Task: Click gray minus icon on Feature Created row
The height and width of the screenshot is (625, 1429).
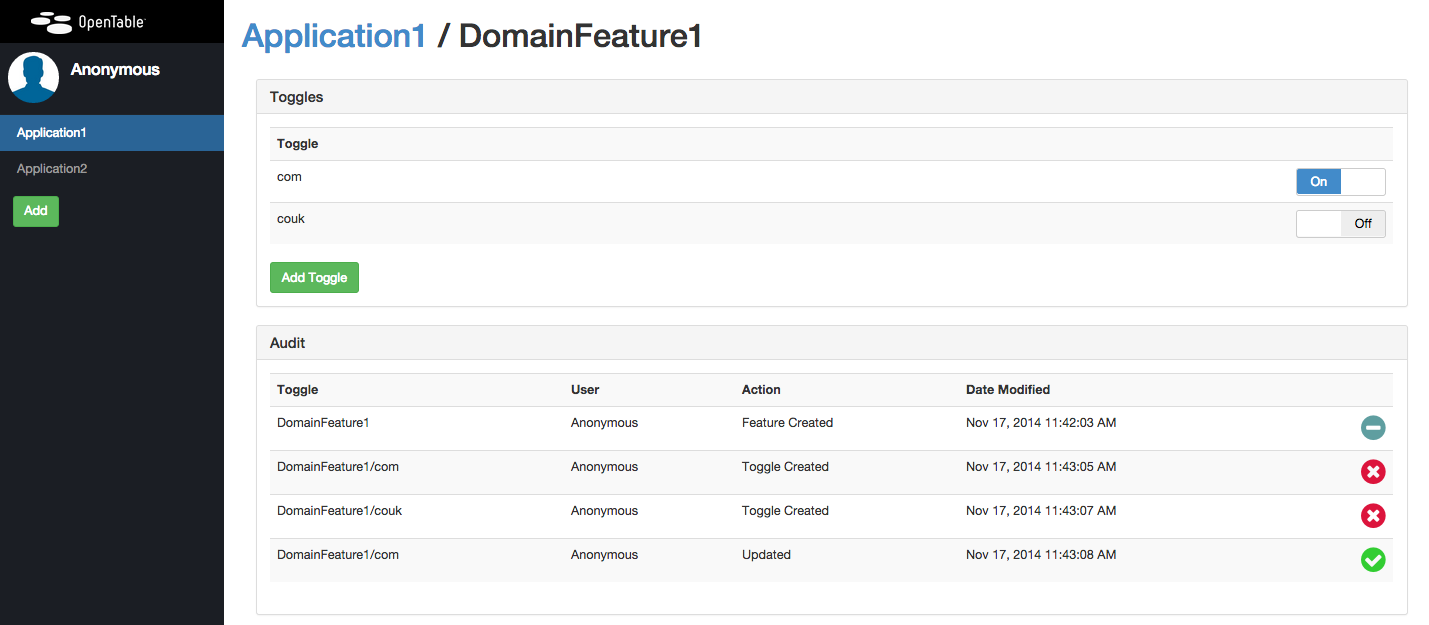Action: [x=1373, y=428]
